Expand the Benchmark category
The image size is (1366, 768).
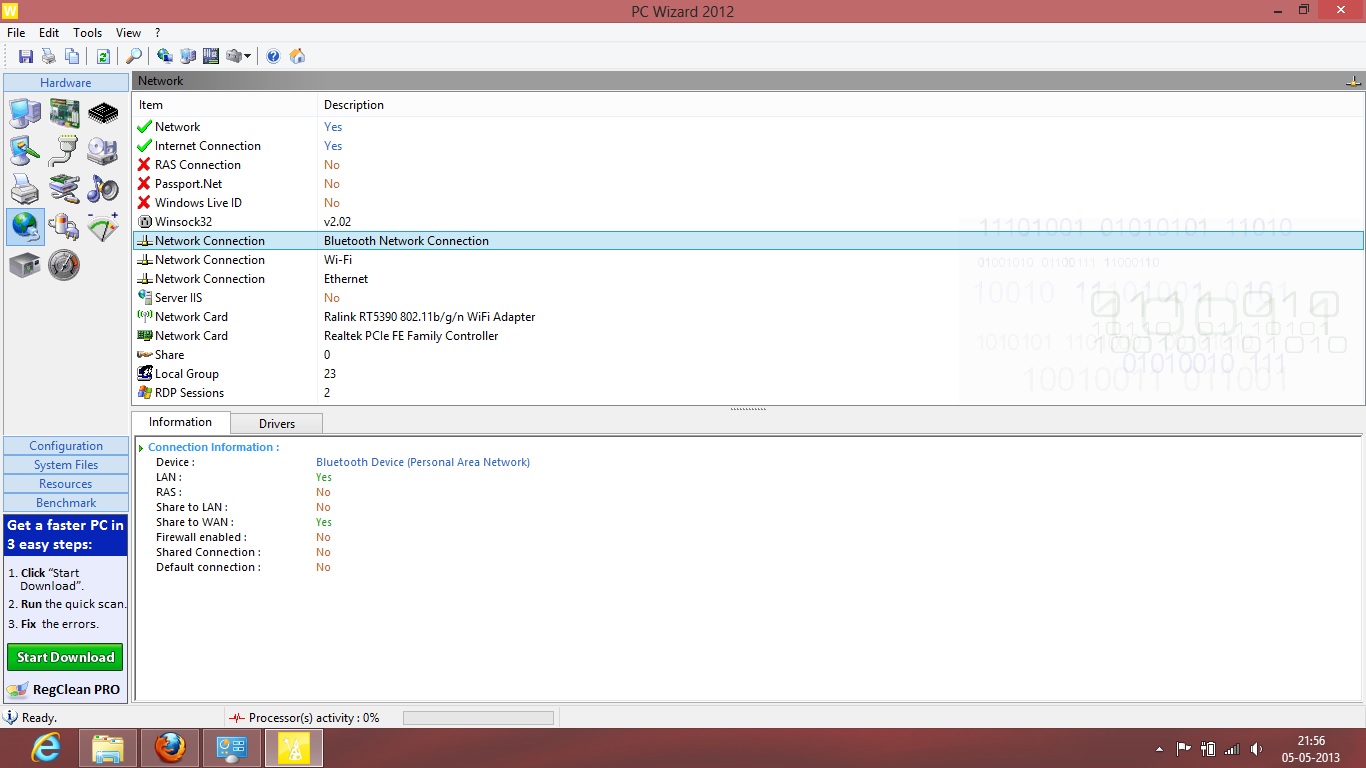click(x=66, y=503)
